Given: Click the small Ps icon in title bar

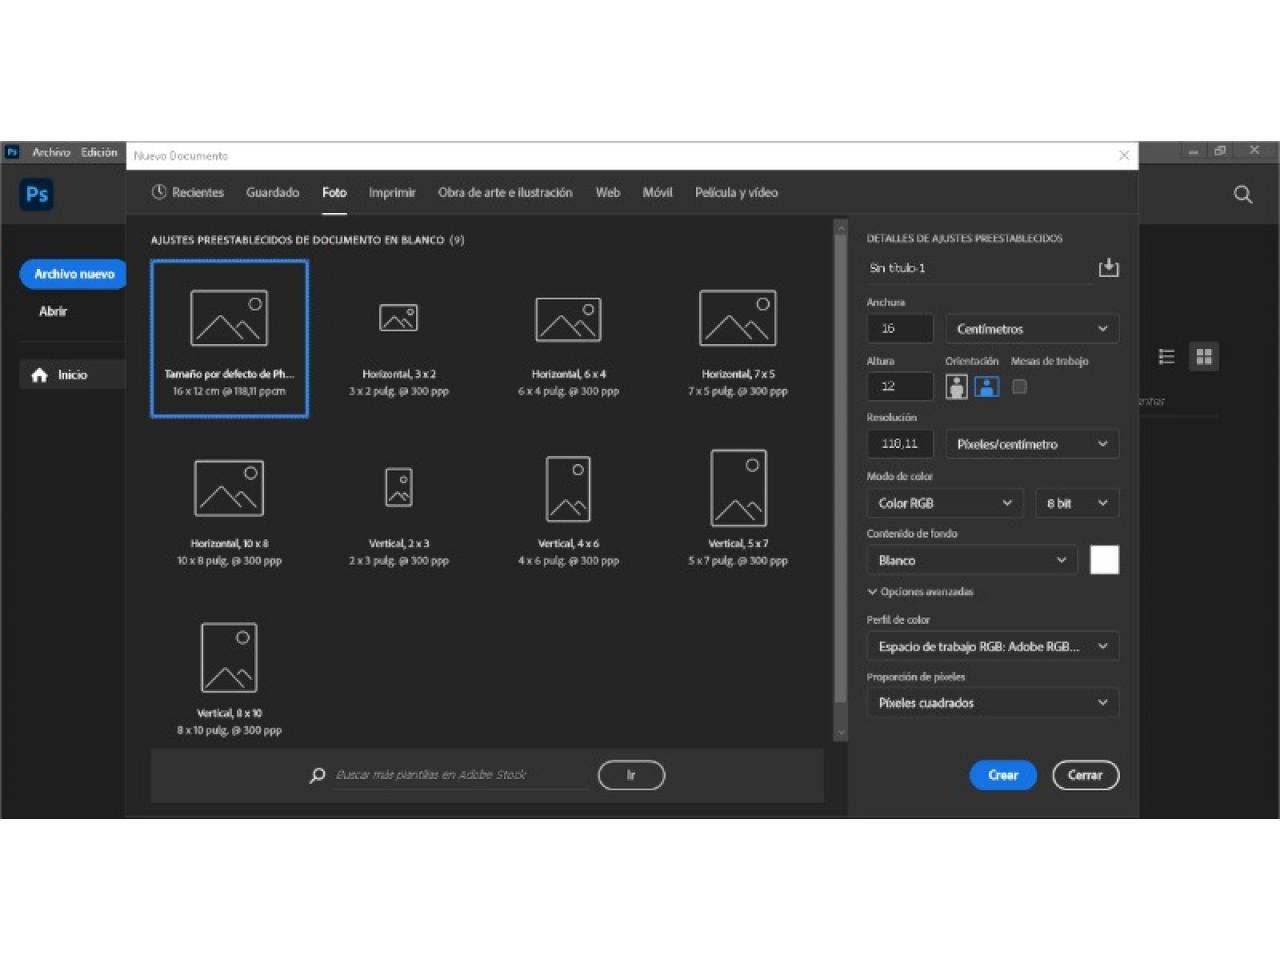Looking at the screenshot, I should 12,152.
